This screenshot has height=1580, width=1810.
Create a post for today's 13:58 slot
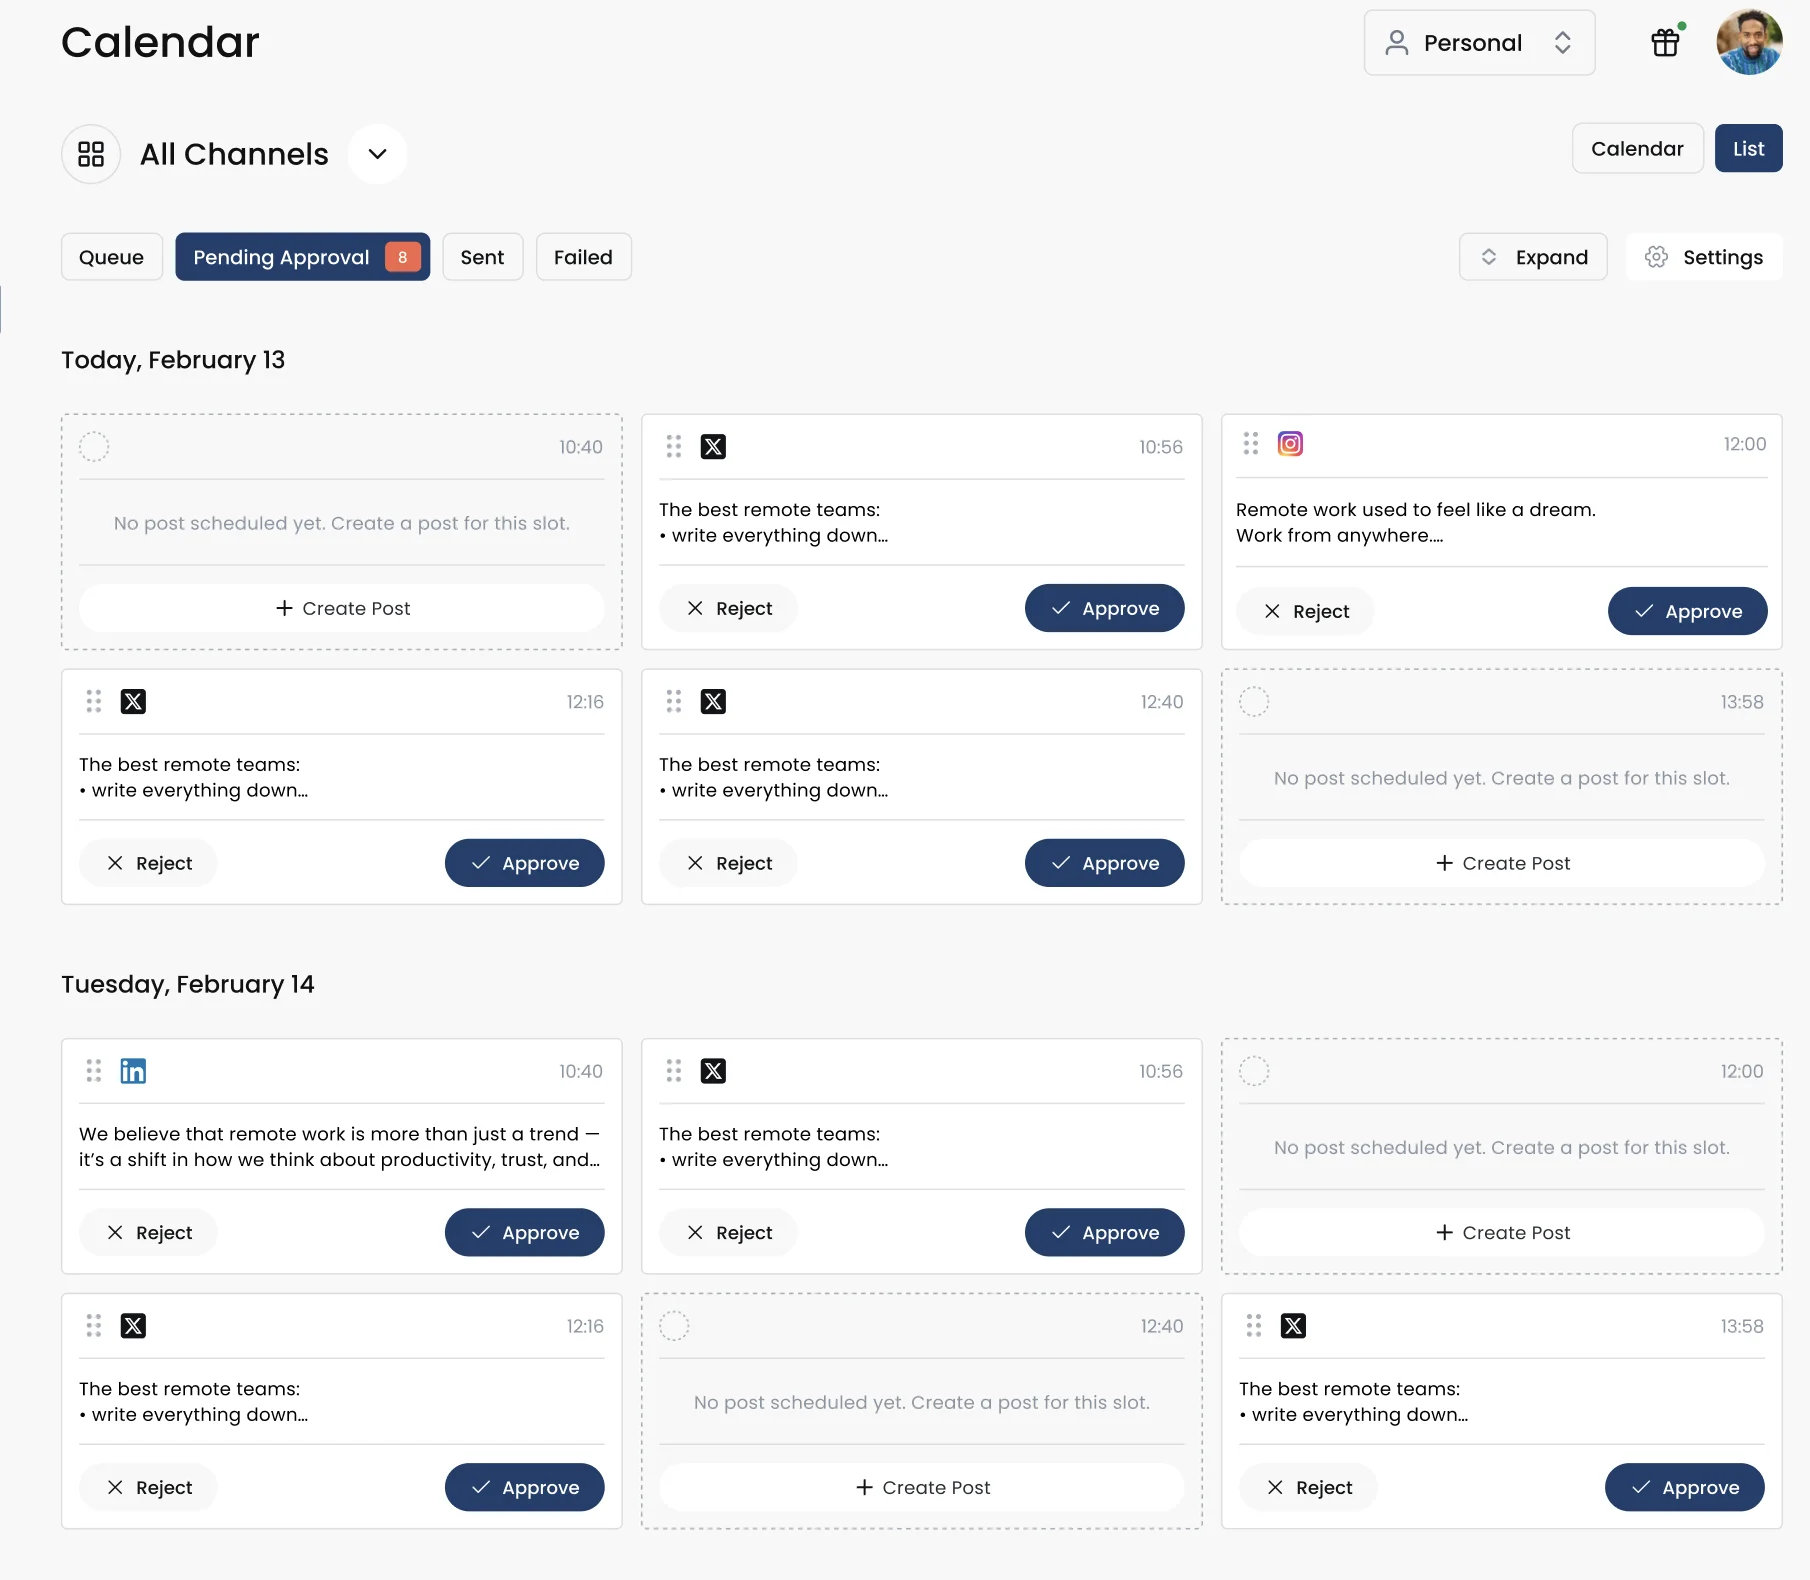pyautogui.click(x=1502, y=863)
